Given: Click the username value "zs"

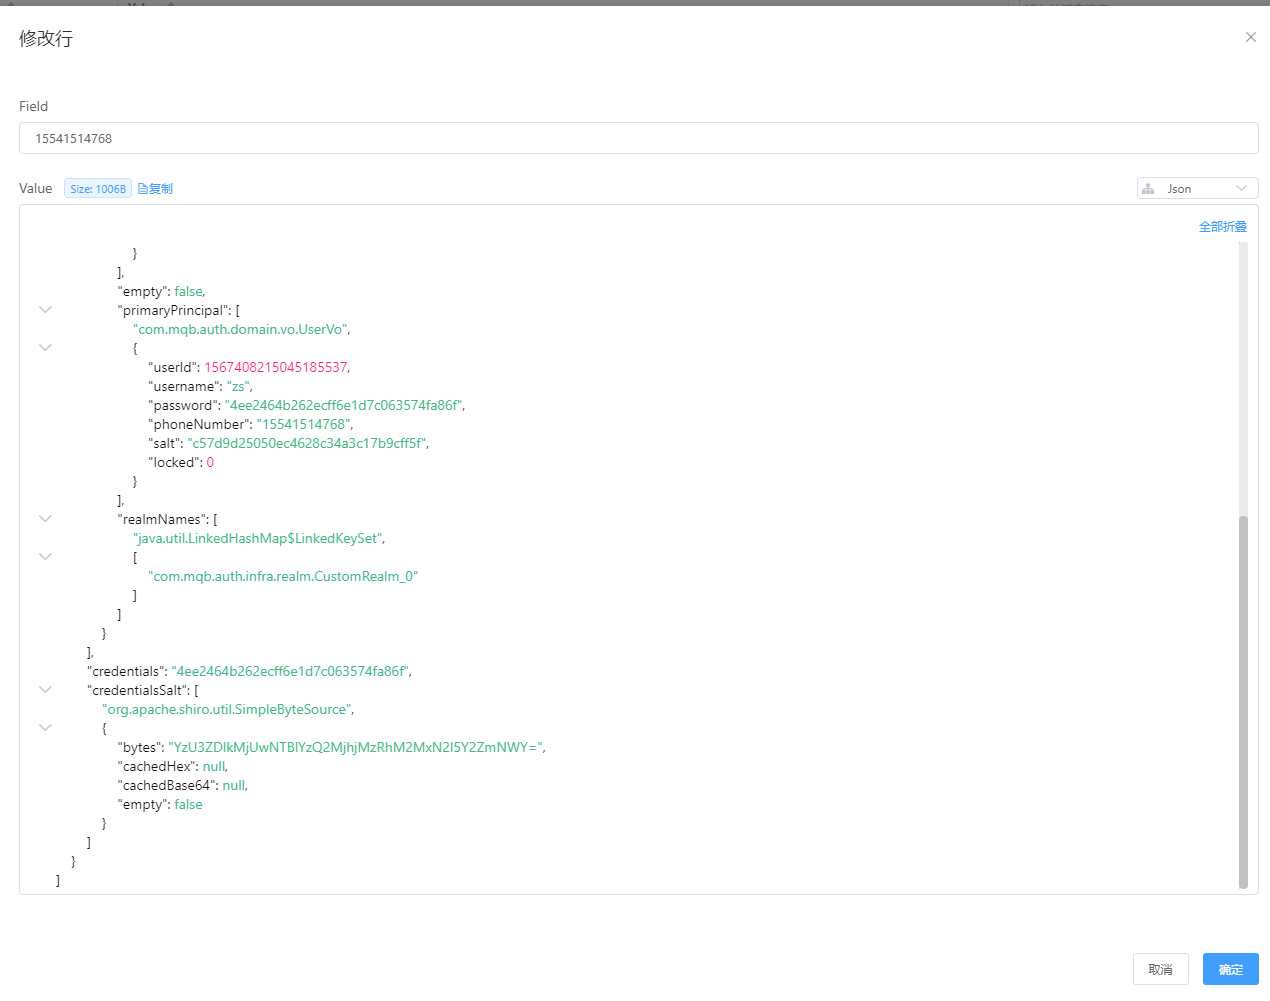Looking at the screenshot, I should tap(238, 387).
